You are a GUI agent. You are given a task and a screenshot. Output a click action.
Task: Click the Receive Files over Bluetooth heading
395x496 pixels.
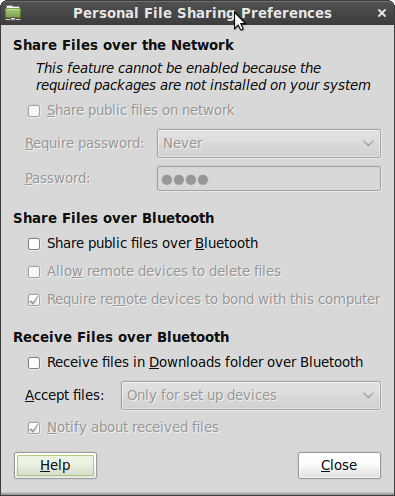121,337
